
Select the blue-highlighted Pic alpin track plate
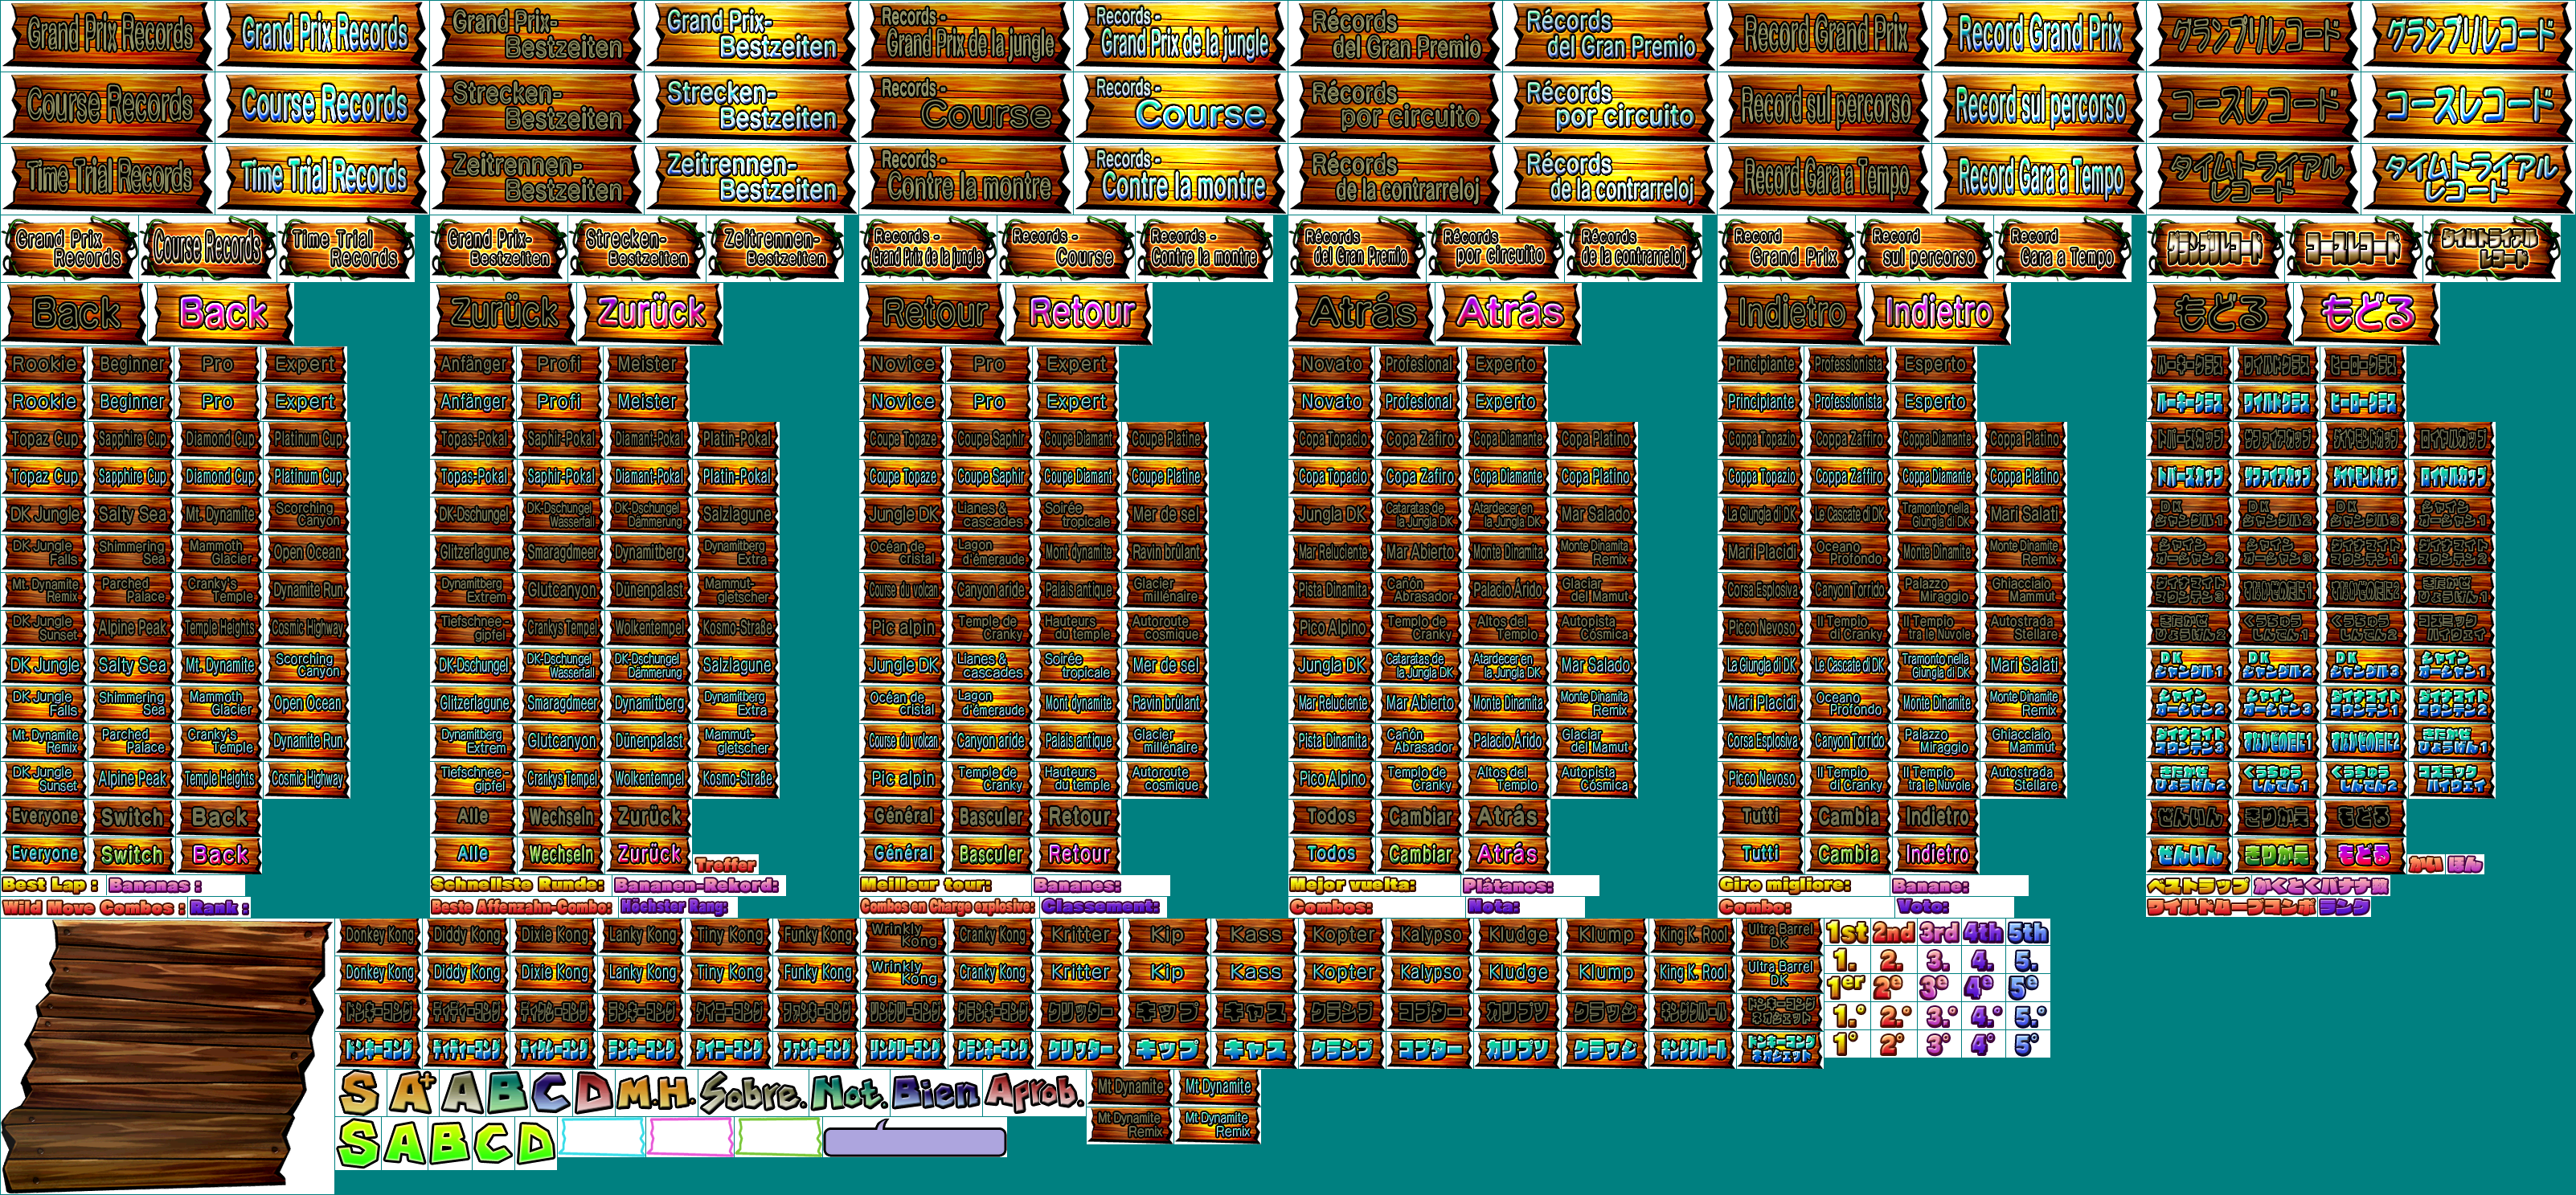(903, 779)
